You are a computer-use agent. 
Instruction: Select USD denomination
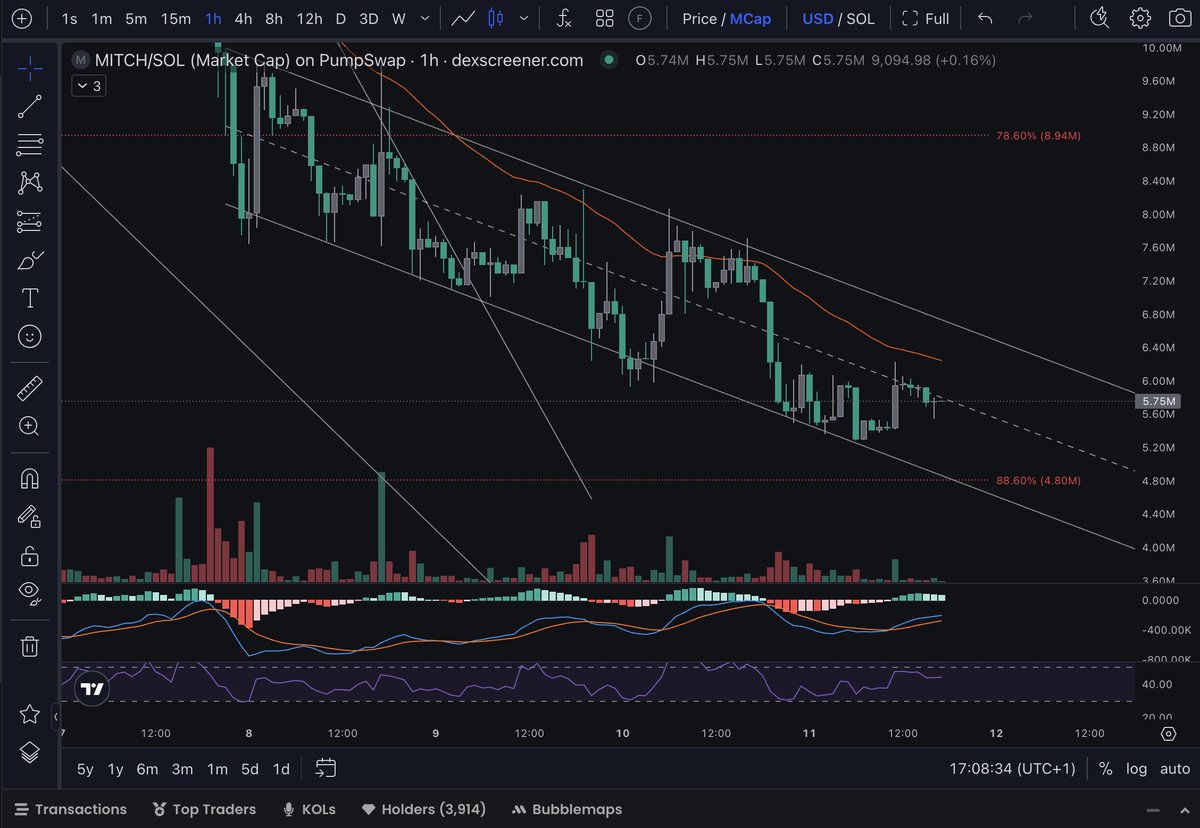coord(818,18)
